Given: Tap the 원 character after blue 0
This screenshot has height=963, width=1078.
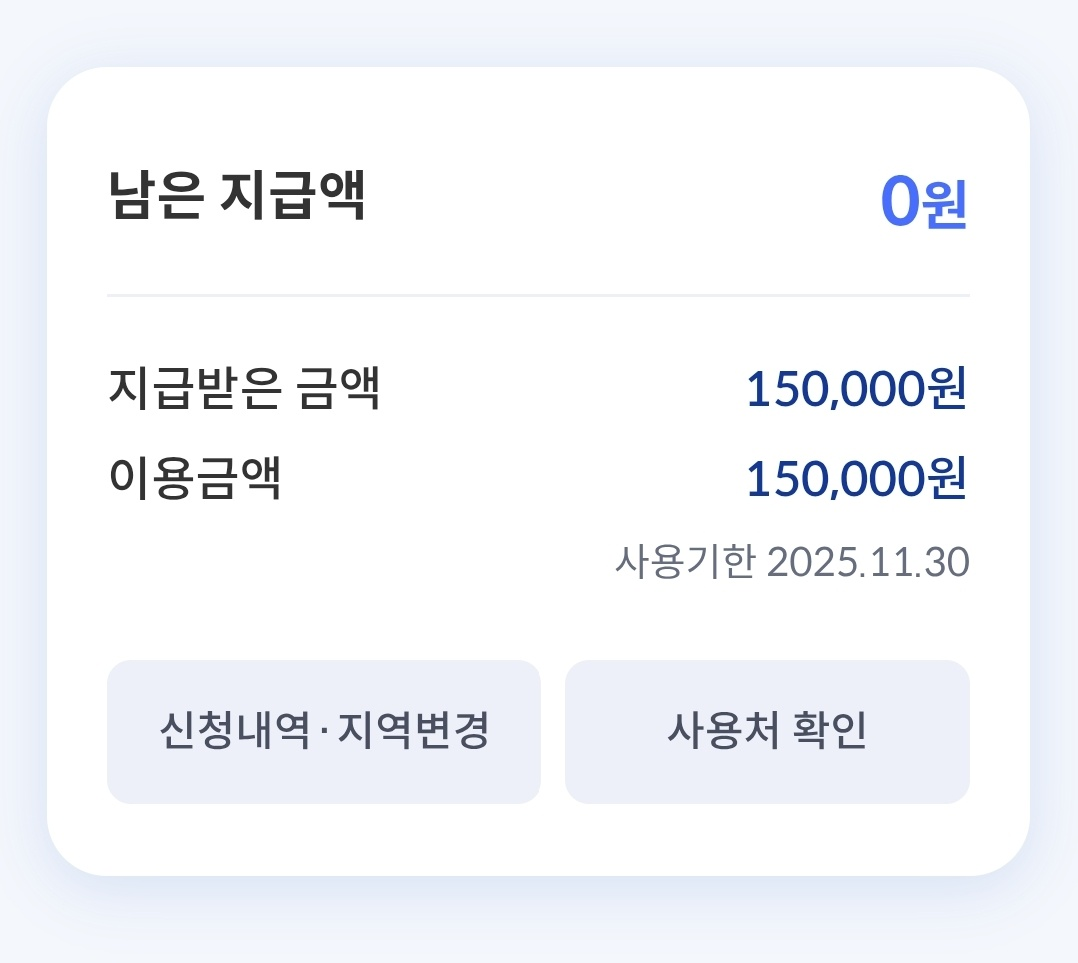Looking at the screenshot, I should point(946,207).
